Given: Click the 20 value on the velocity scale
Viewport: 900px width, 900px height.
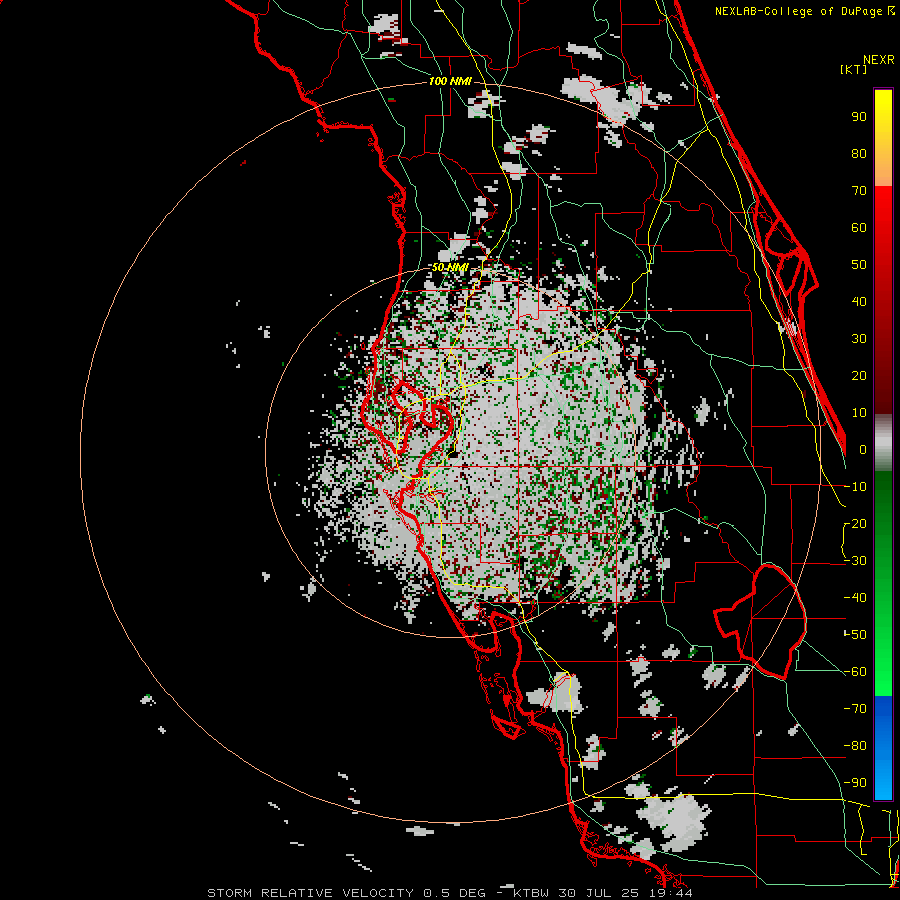Looking at the screenshot, I should 859,376.
